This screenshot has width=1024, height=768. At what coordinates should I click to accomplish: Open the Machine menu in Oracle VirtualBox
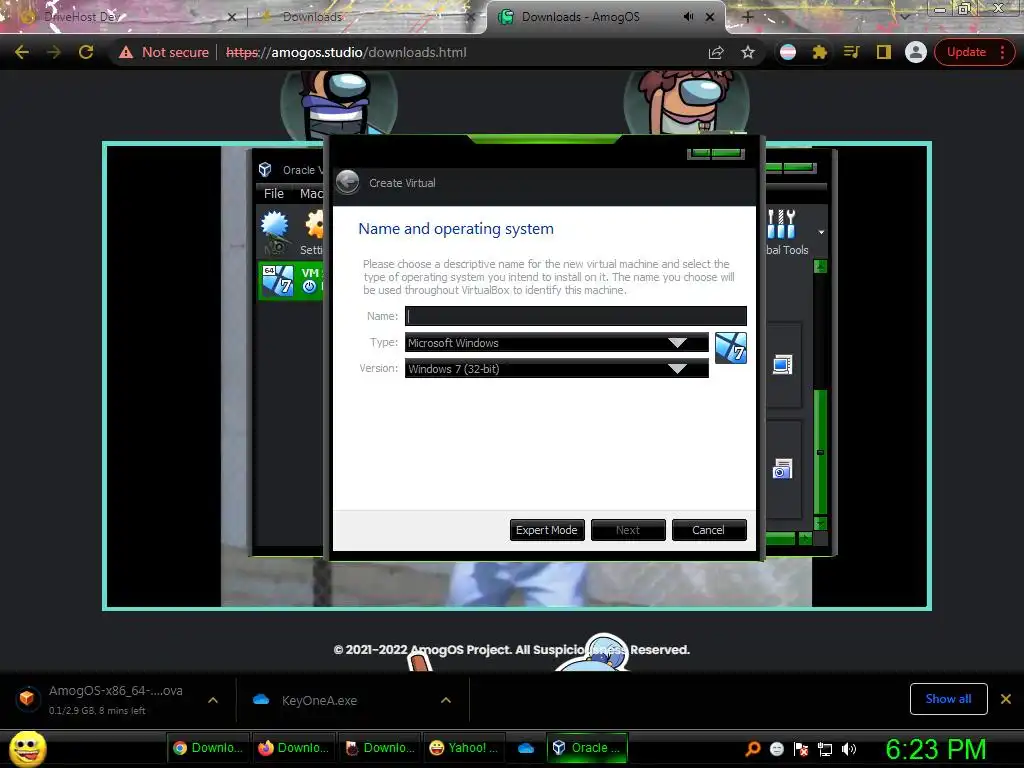point(311,193)
